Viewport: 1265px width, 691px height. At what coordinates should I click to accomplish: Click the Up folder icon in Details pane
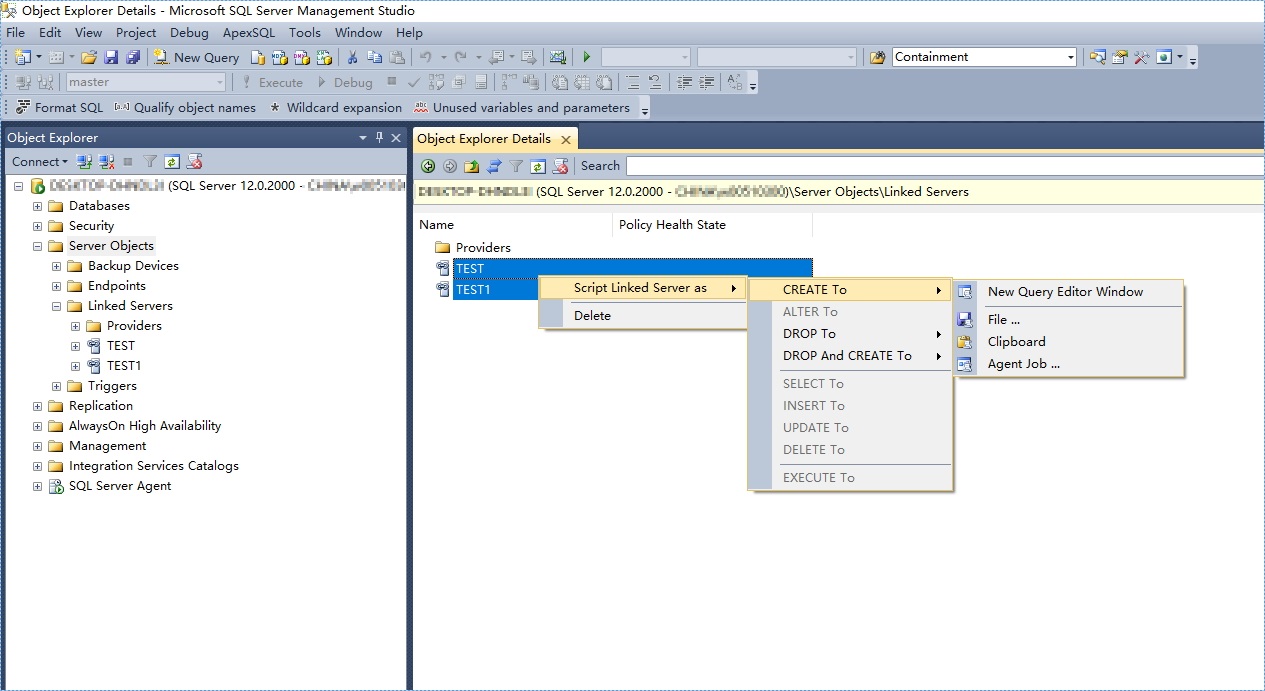472,166
